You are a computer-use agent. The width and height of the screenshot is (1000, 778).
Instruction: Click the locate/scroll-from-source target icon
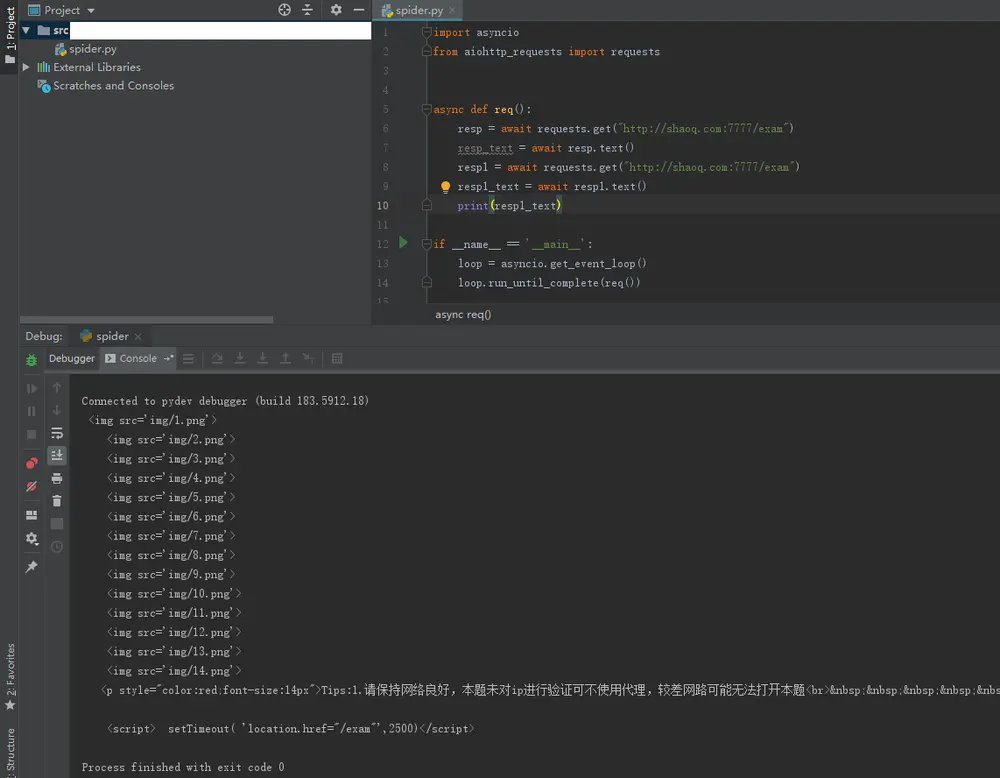[284, 10]
